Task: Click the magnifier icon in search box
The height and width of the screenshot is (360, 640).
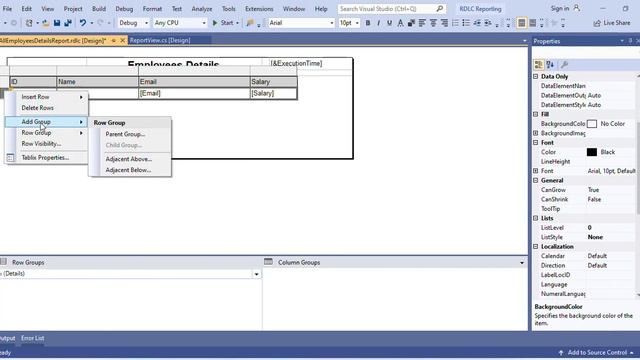Action: (440, 9)
